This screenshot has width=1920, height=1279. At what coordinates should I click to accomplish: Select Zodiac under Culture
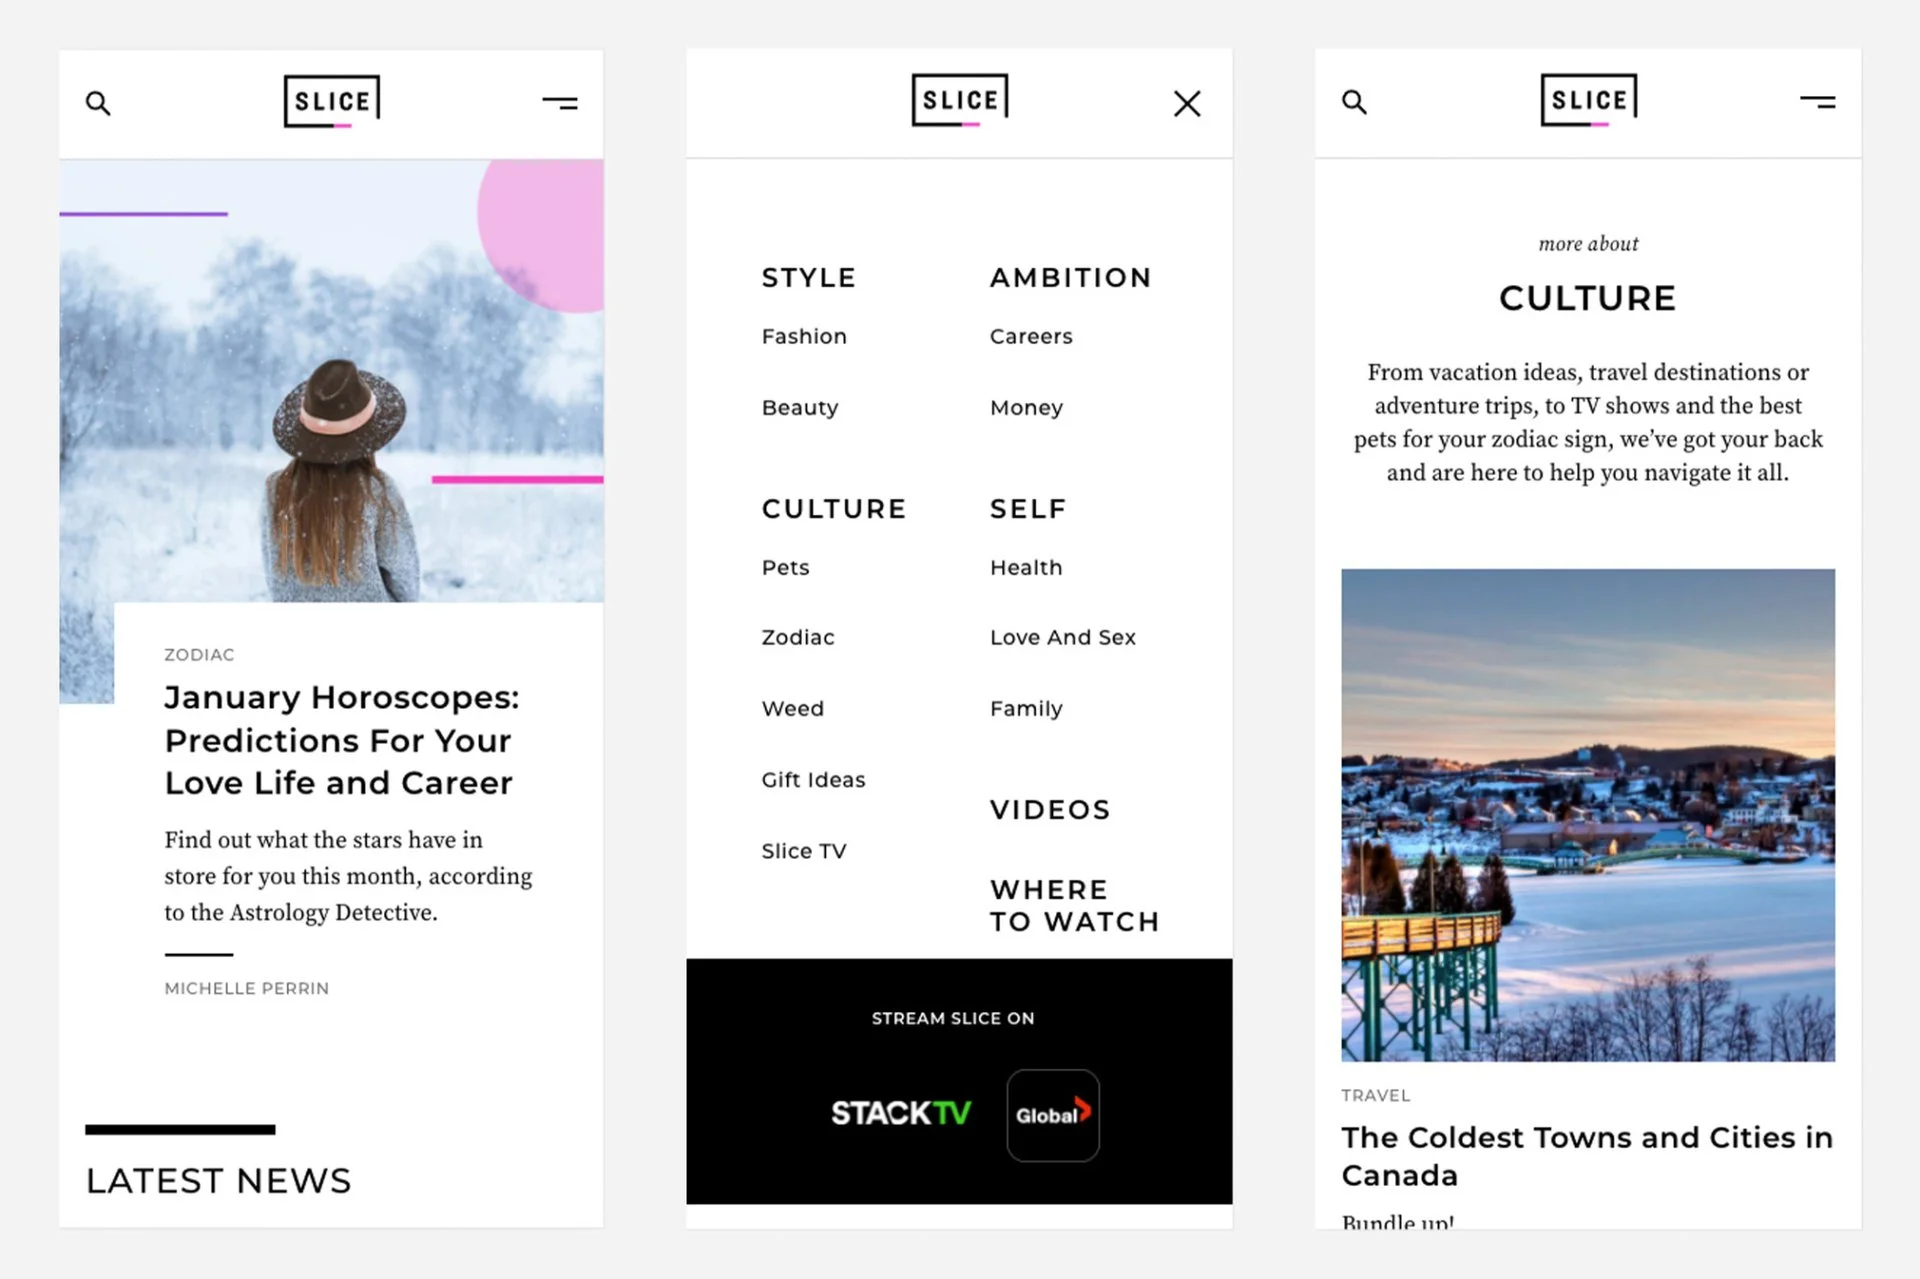click(x=797, y=638)
